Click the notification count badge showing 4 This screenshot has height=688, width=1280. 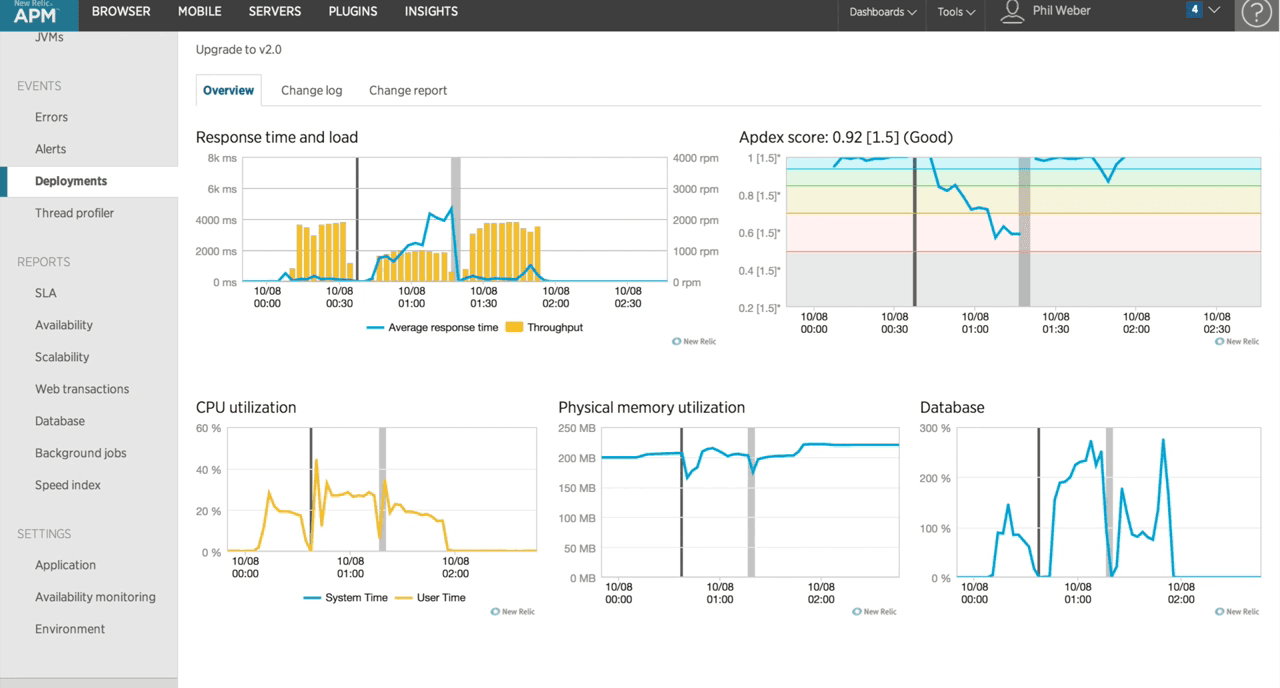[1194, 10]
